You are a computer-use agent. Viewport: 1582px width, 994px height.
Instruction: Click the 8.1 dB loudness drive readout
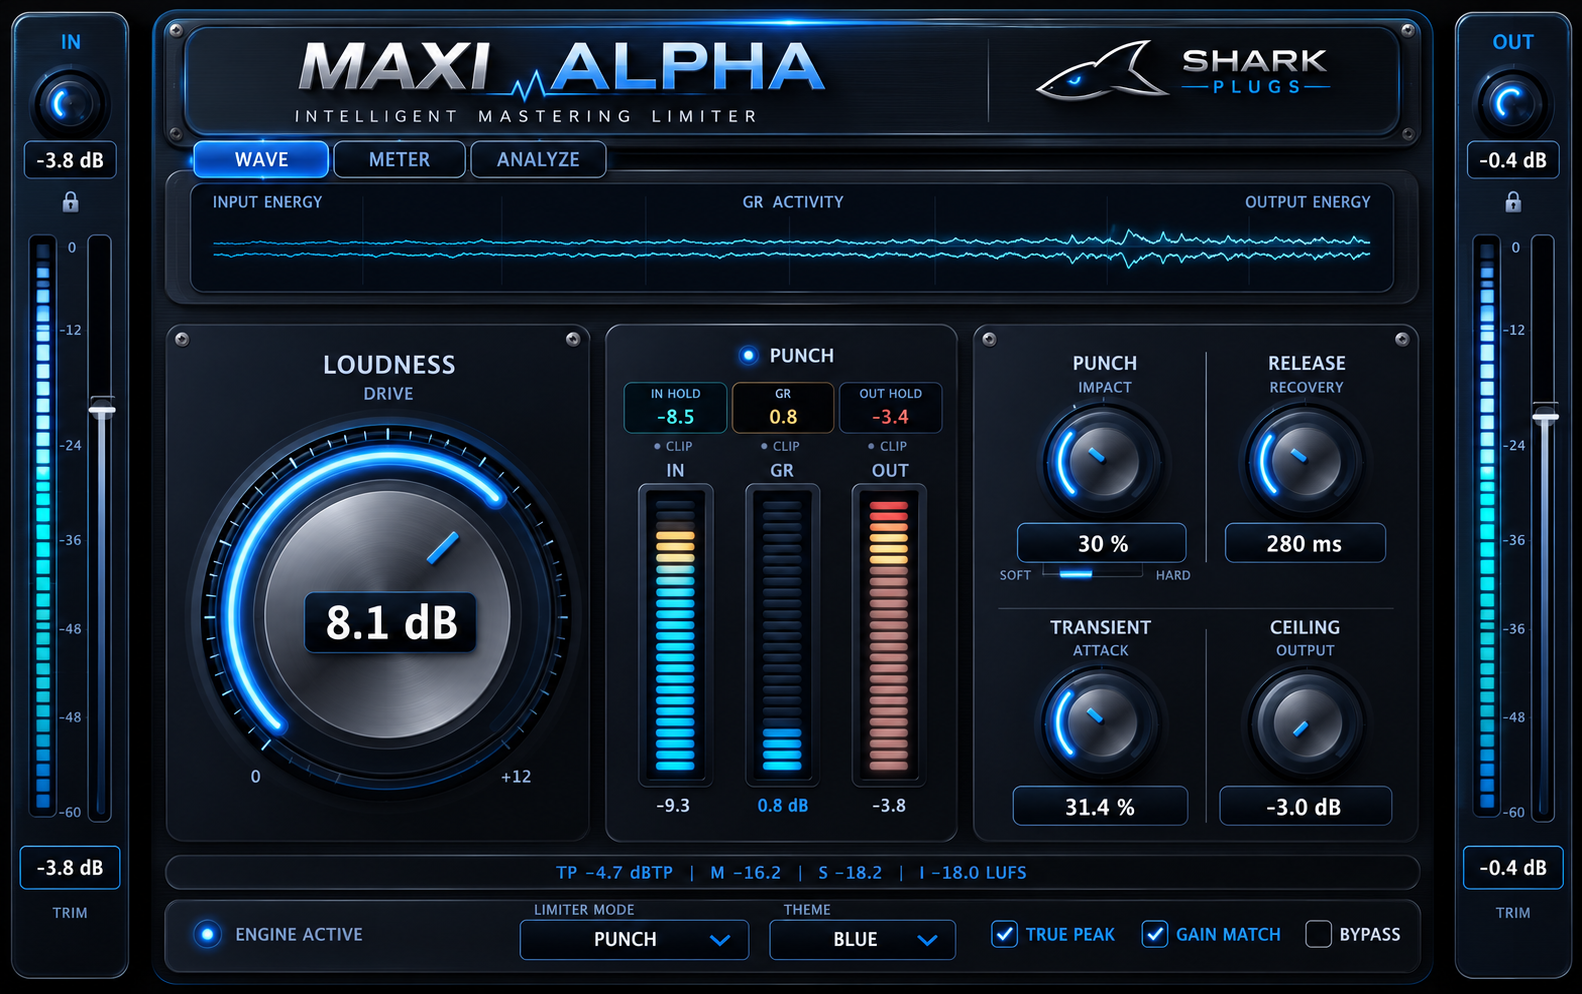pos(391,623)
